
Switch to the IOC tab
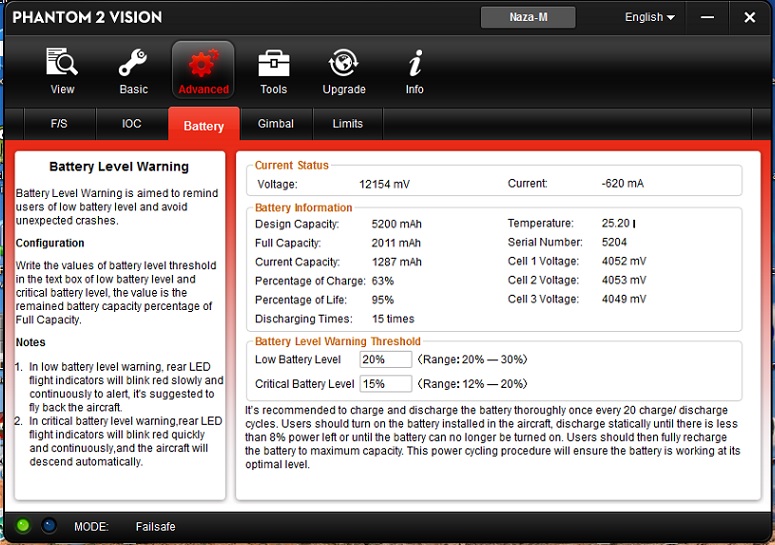(131, 124)
